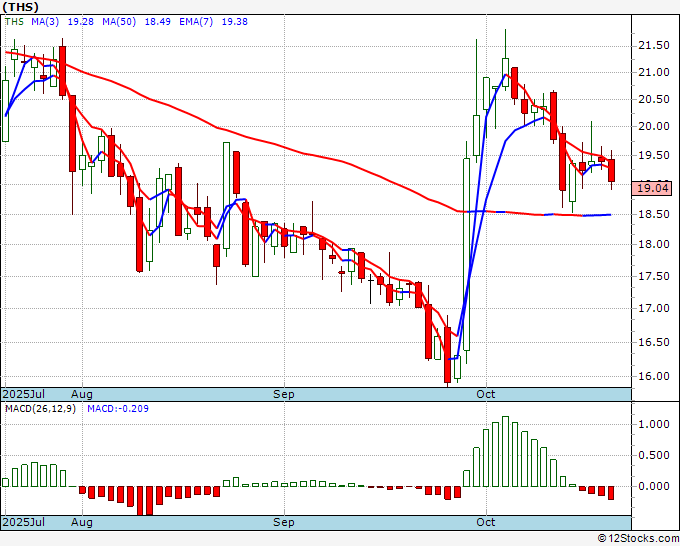
Task: Click 2025Jul on the MACD panel time axis
Action: (x=24, y=522)
